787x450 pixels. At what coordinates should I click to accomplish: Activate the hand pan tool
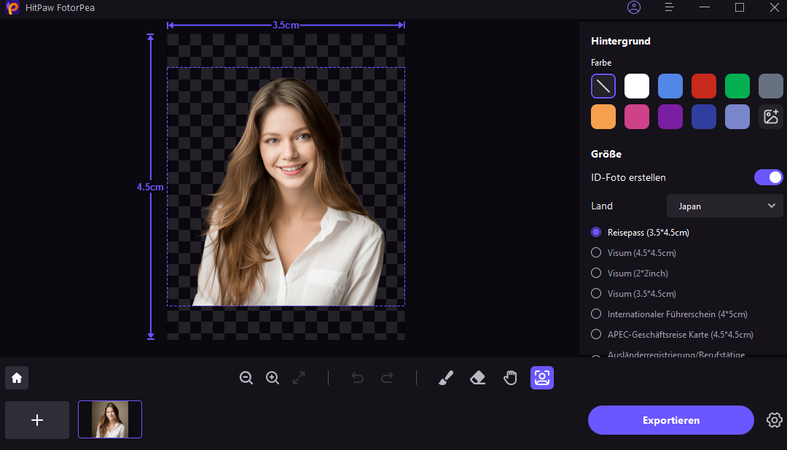[x=510, y=378]
